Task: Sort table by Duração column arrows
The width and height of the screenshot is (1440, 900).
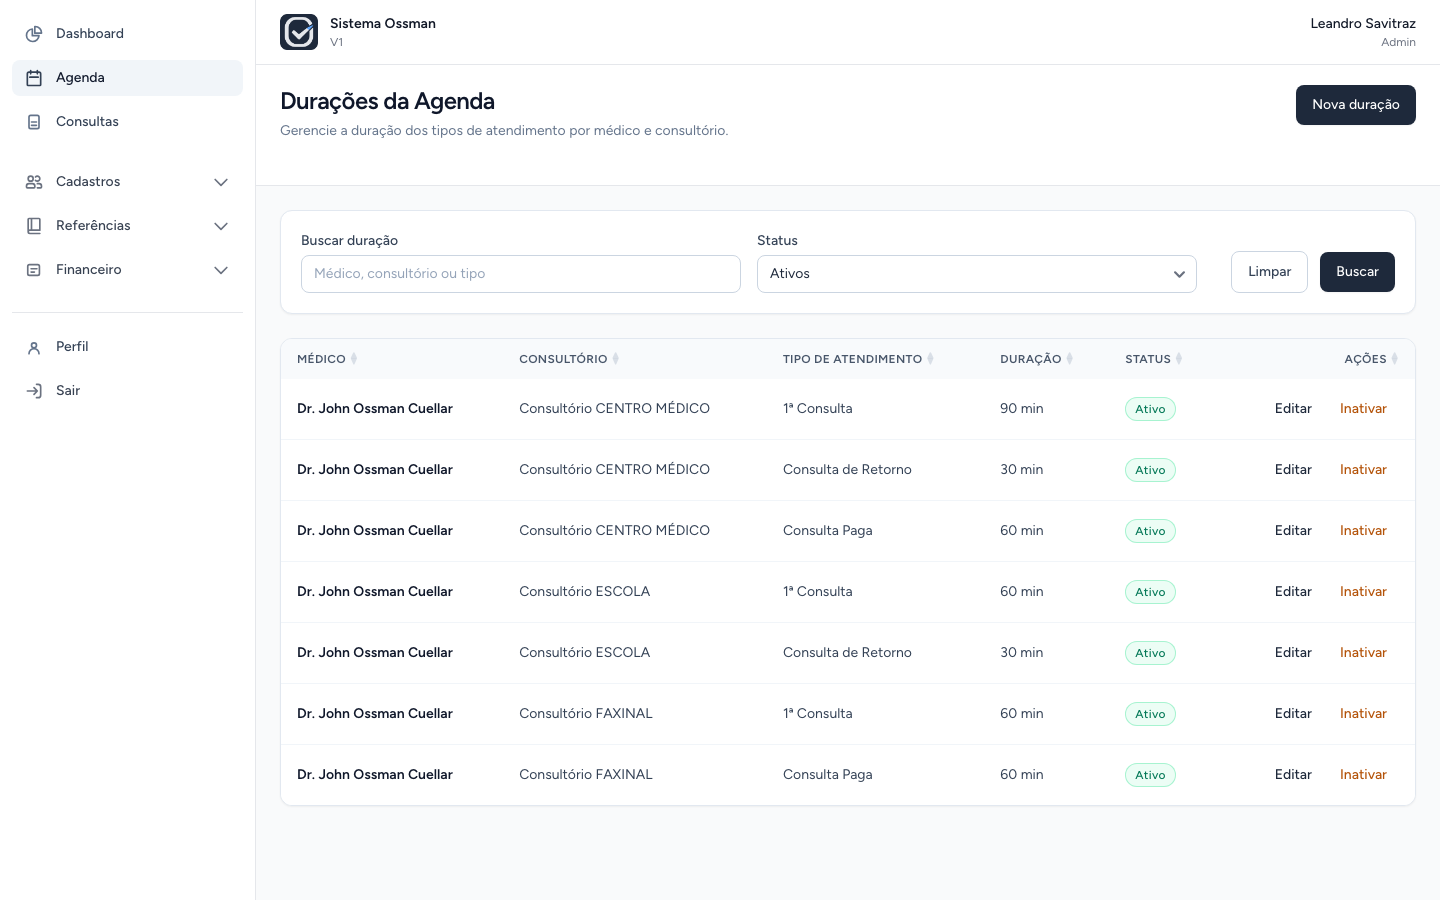Action: tap(1070, 359)
